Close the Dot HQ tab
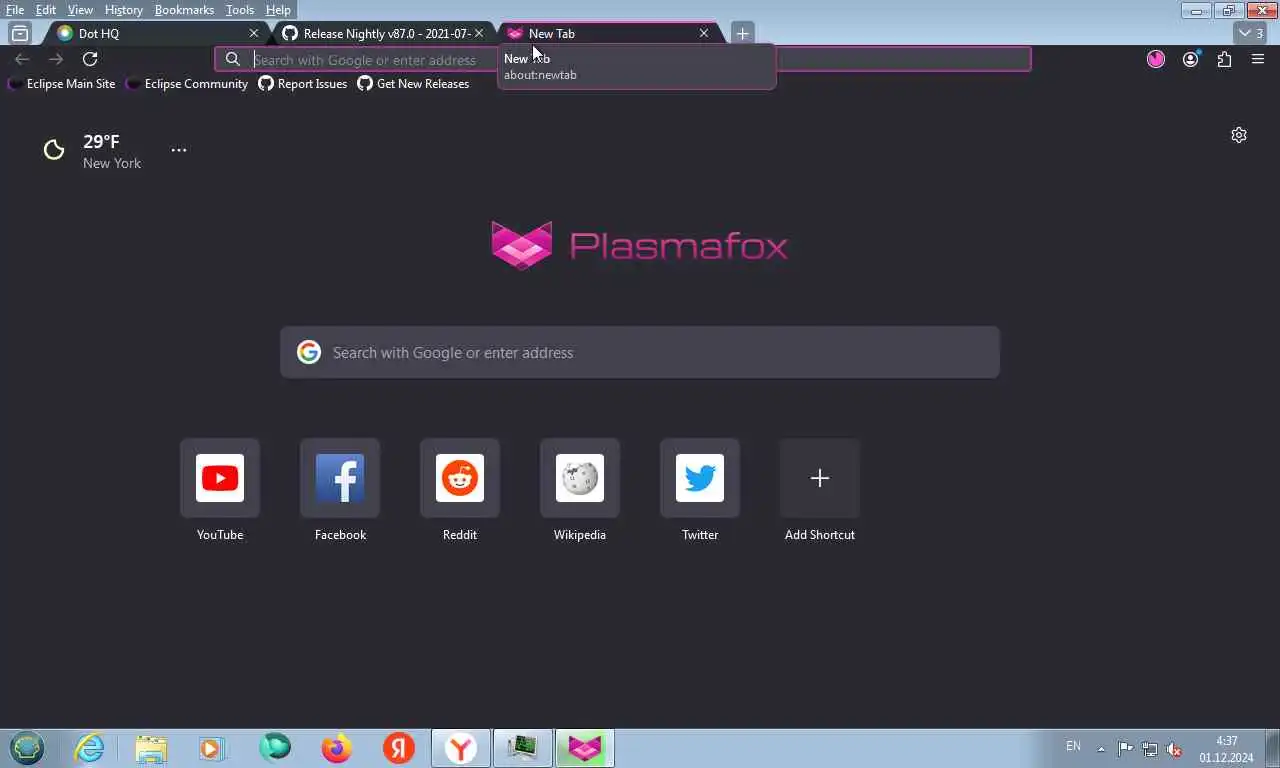 coord(253,33)
